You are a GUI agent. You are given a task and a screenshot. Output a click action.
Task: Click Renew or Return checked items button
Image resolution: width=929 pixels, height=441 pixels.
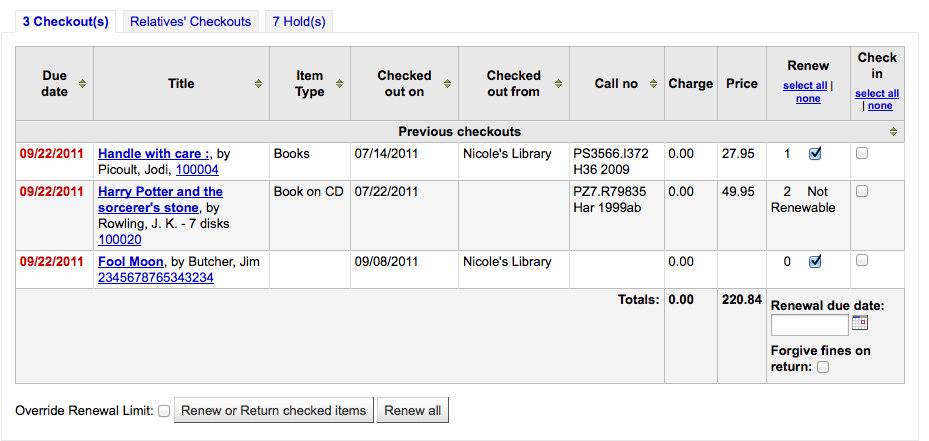pos(274,410)
